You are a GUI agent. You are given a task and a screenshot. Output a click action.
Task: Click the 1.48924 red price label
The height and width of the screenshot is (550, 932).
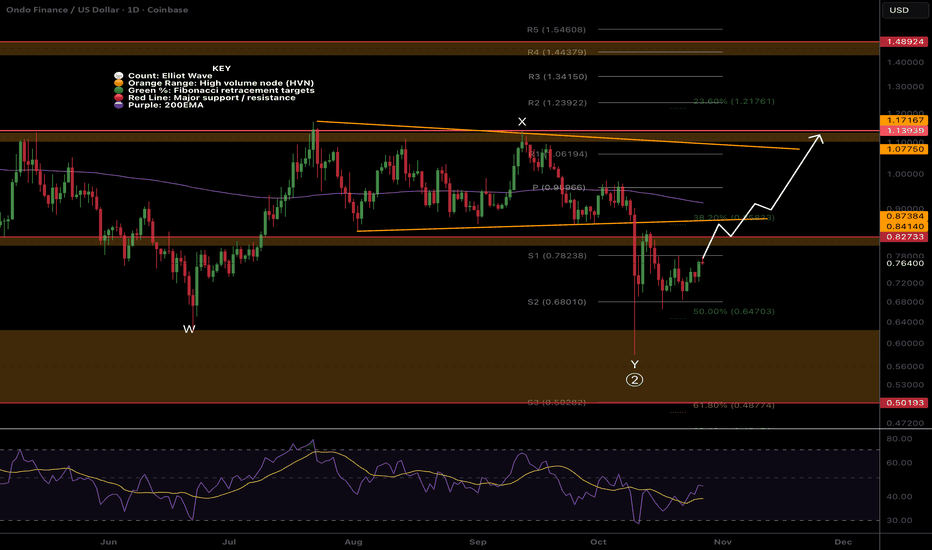pyautogui.click(x=905, y=43)
